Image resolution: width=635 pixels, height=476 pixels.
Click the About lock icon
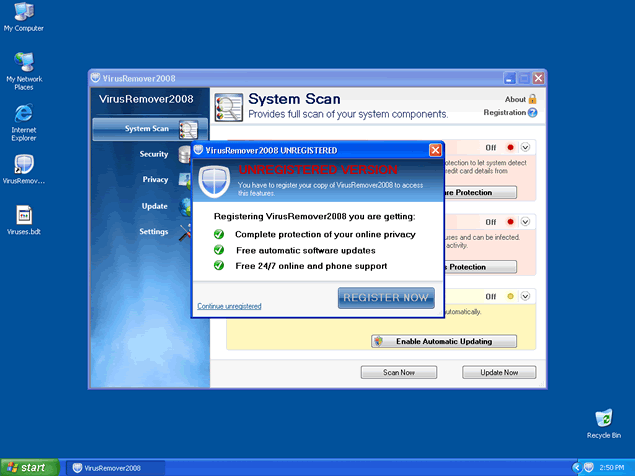533,99
